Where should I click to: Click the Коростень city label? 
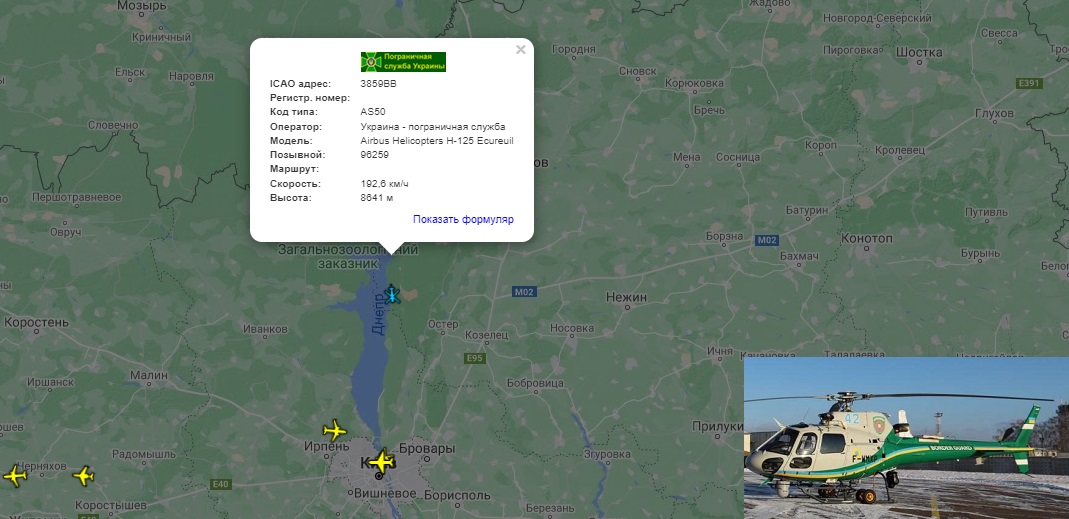[36, 322]
